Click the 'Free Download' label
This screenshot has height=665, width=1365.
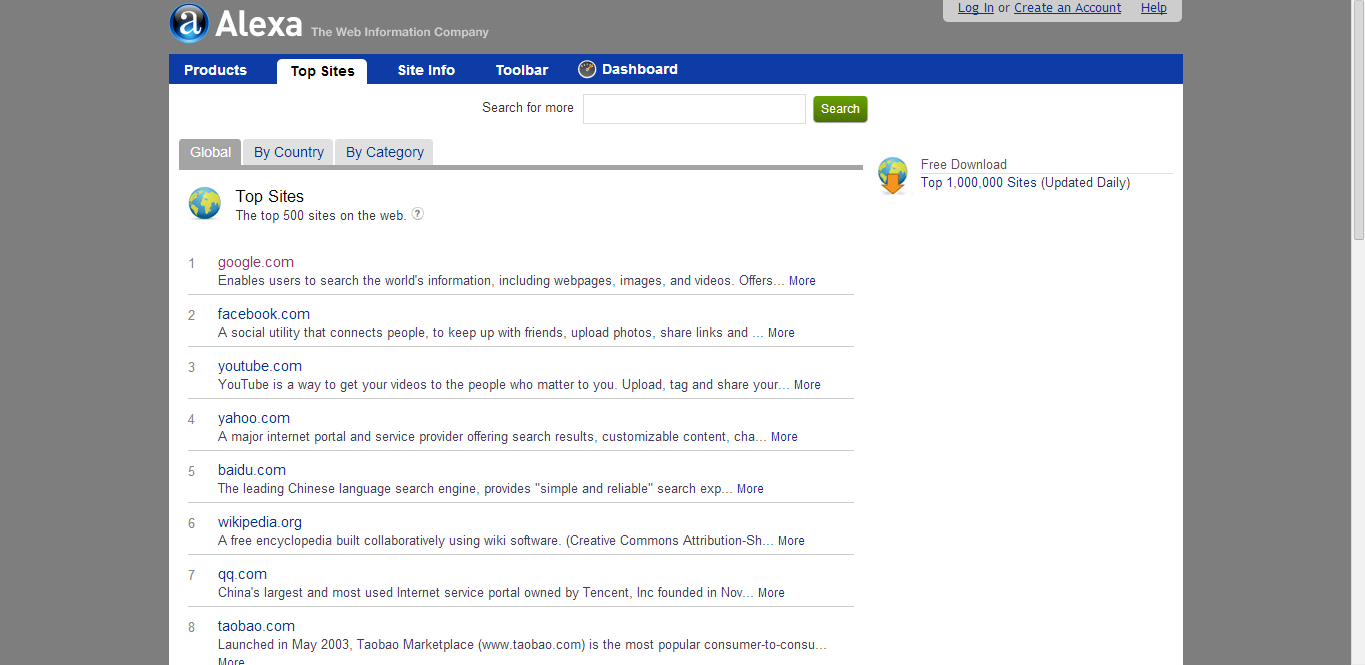[964, 164]
